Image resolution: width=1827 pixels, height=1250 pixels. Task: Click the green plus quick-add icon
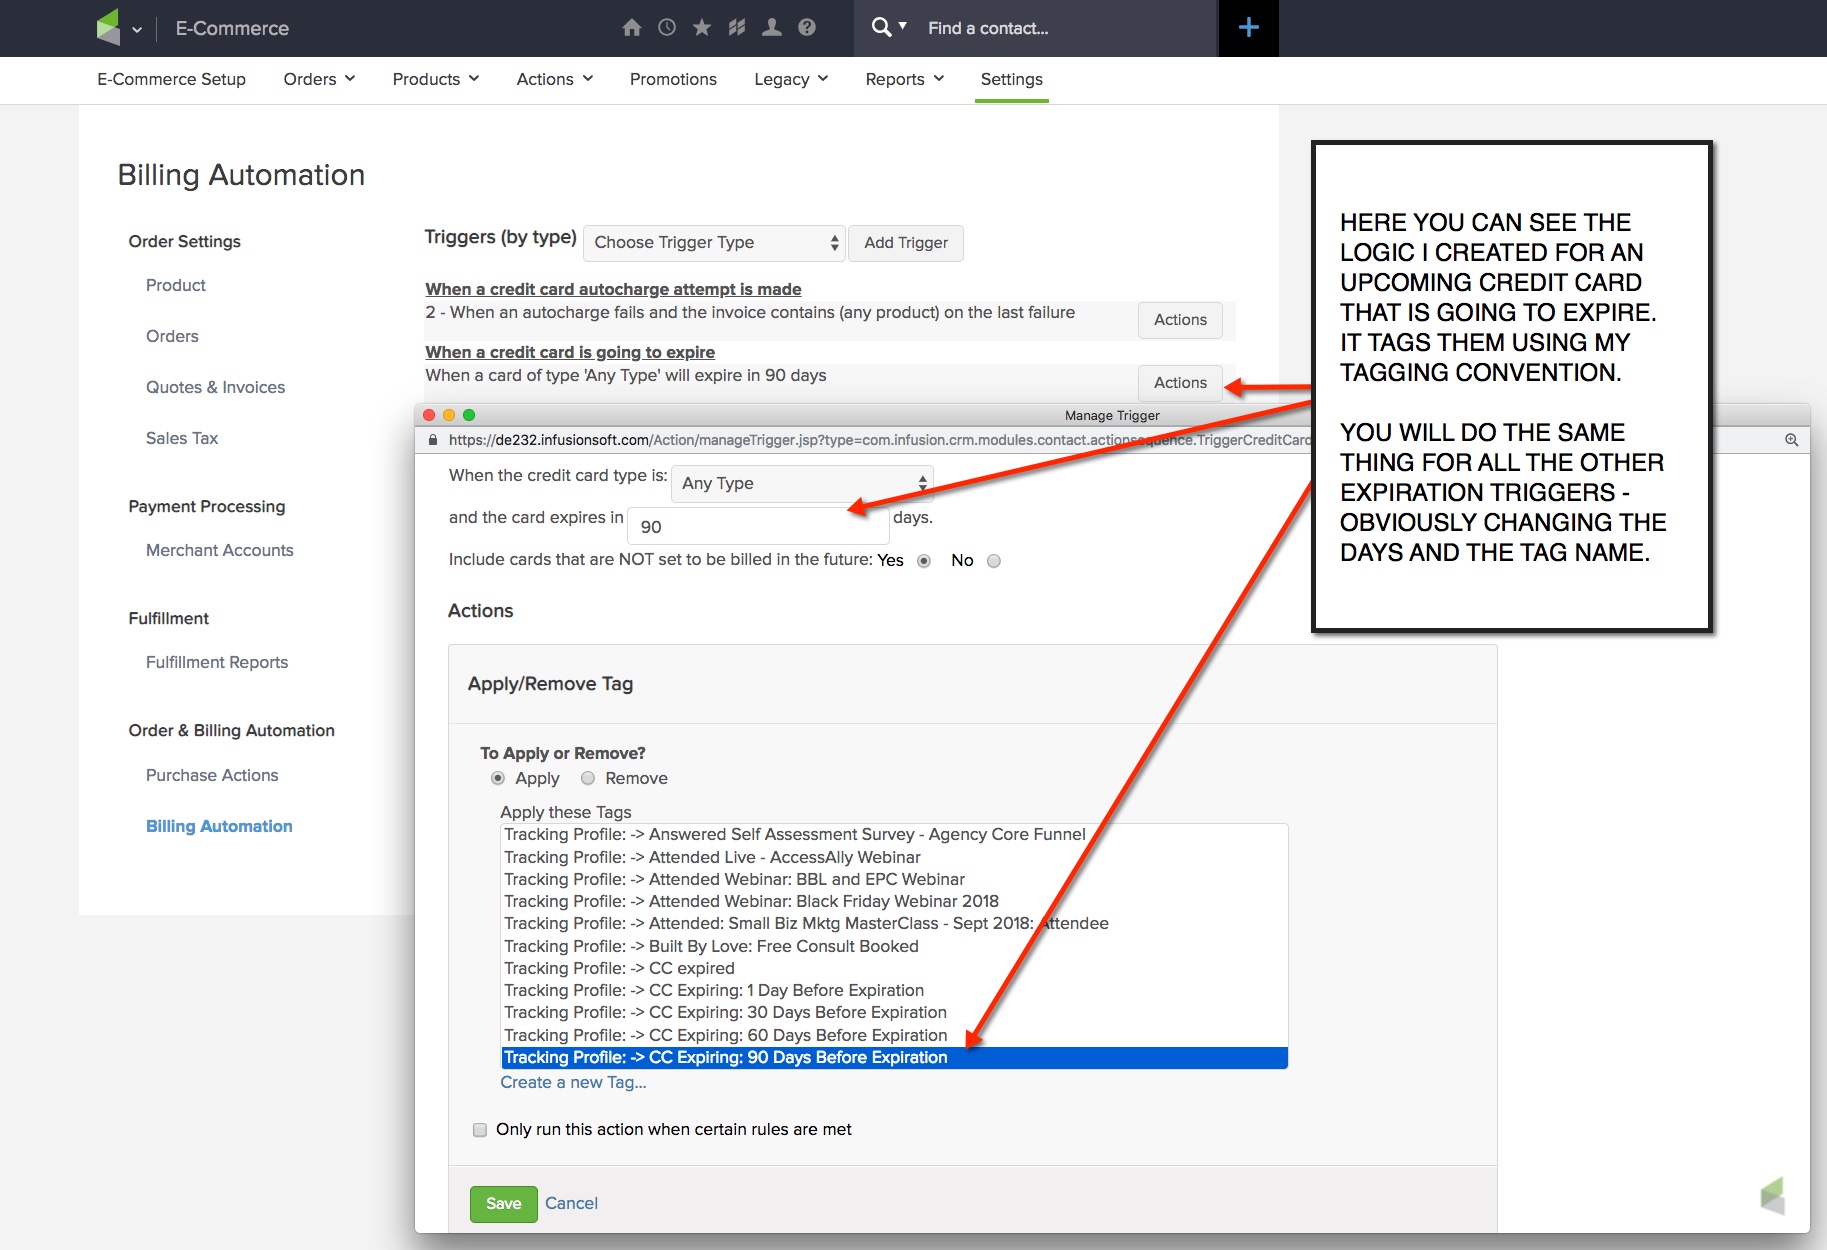tap(1247, 28)
